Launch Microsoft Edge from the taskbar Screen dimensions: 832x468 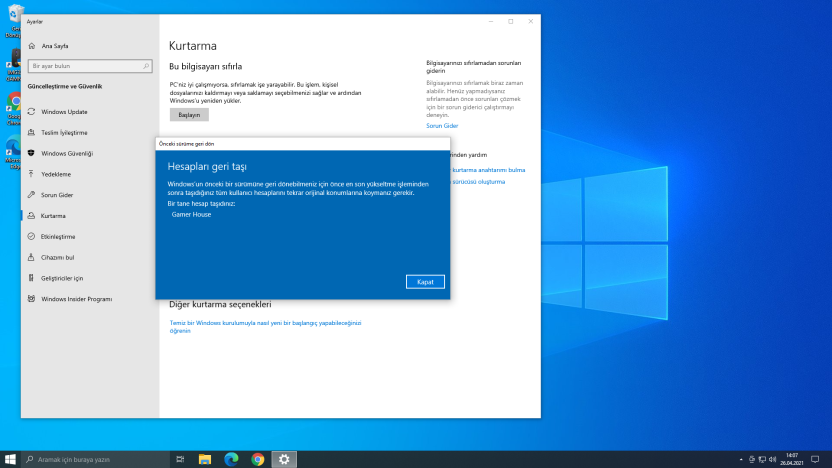pos(231,460)
